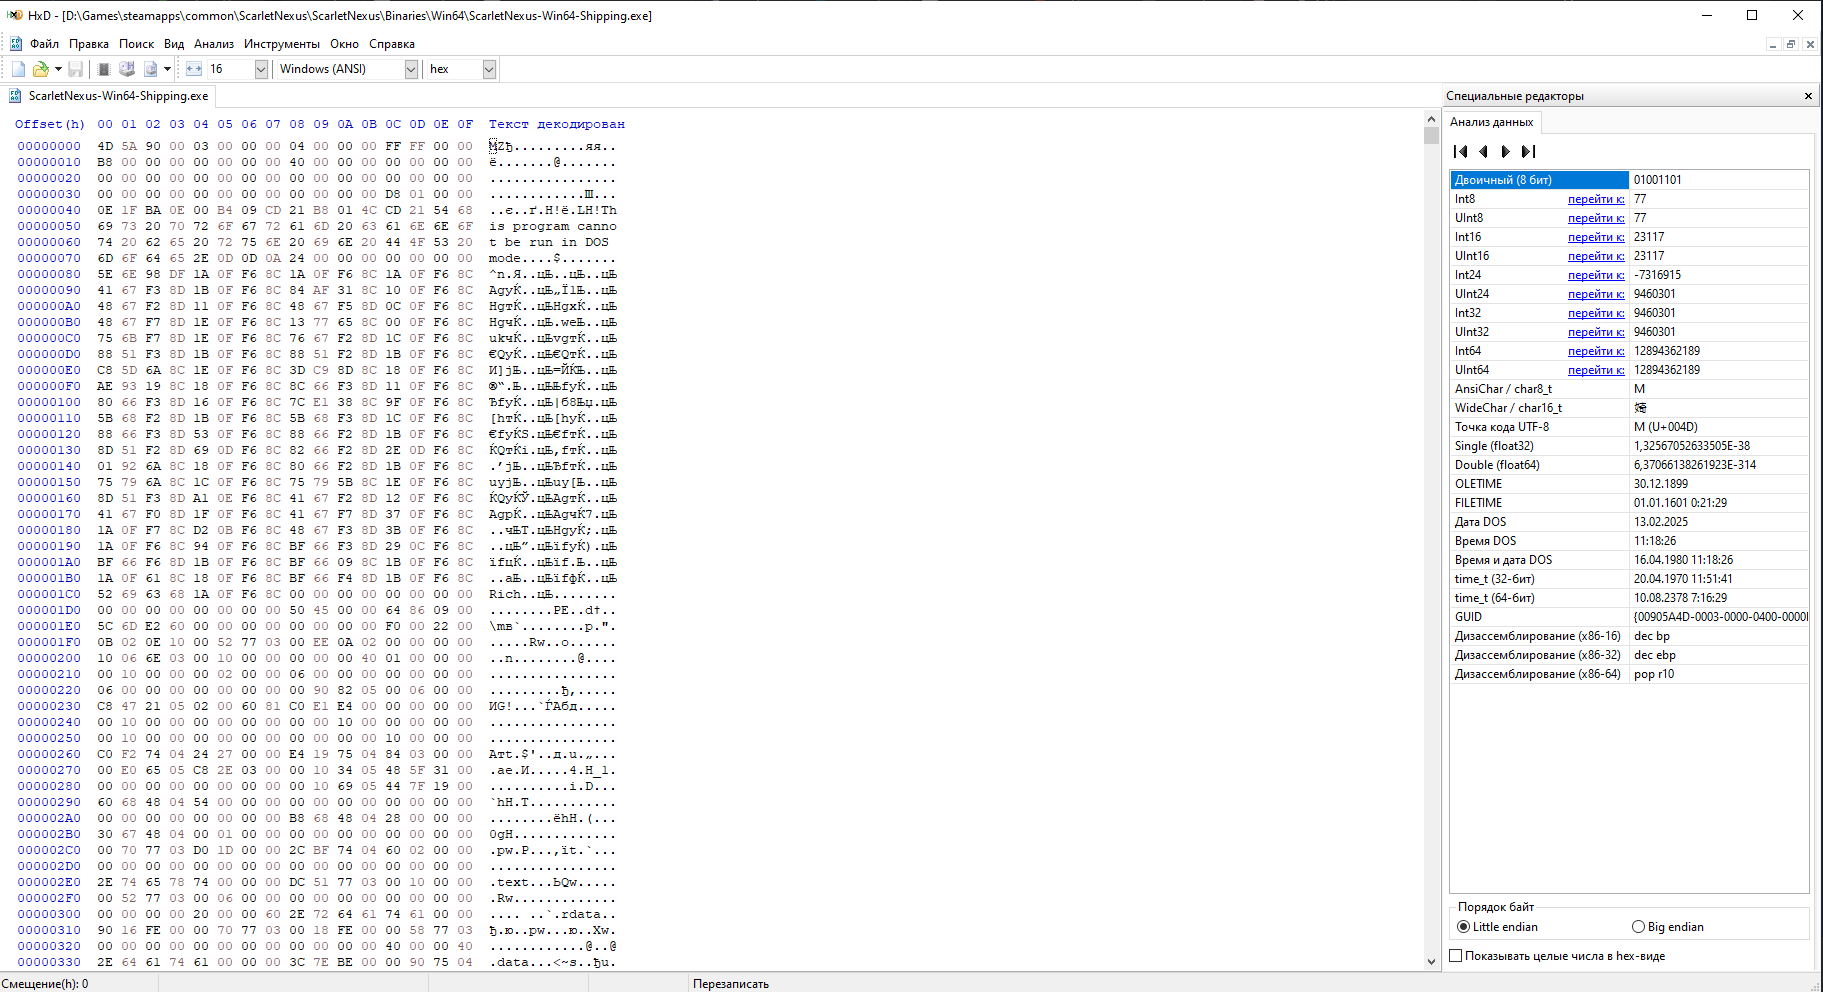Open the Инструменты menu

282,44
